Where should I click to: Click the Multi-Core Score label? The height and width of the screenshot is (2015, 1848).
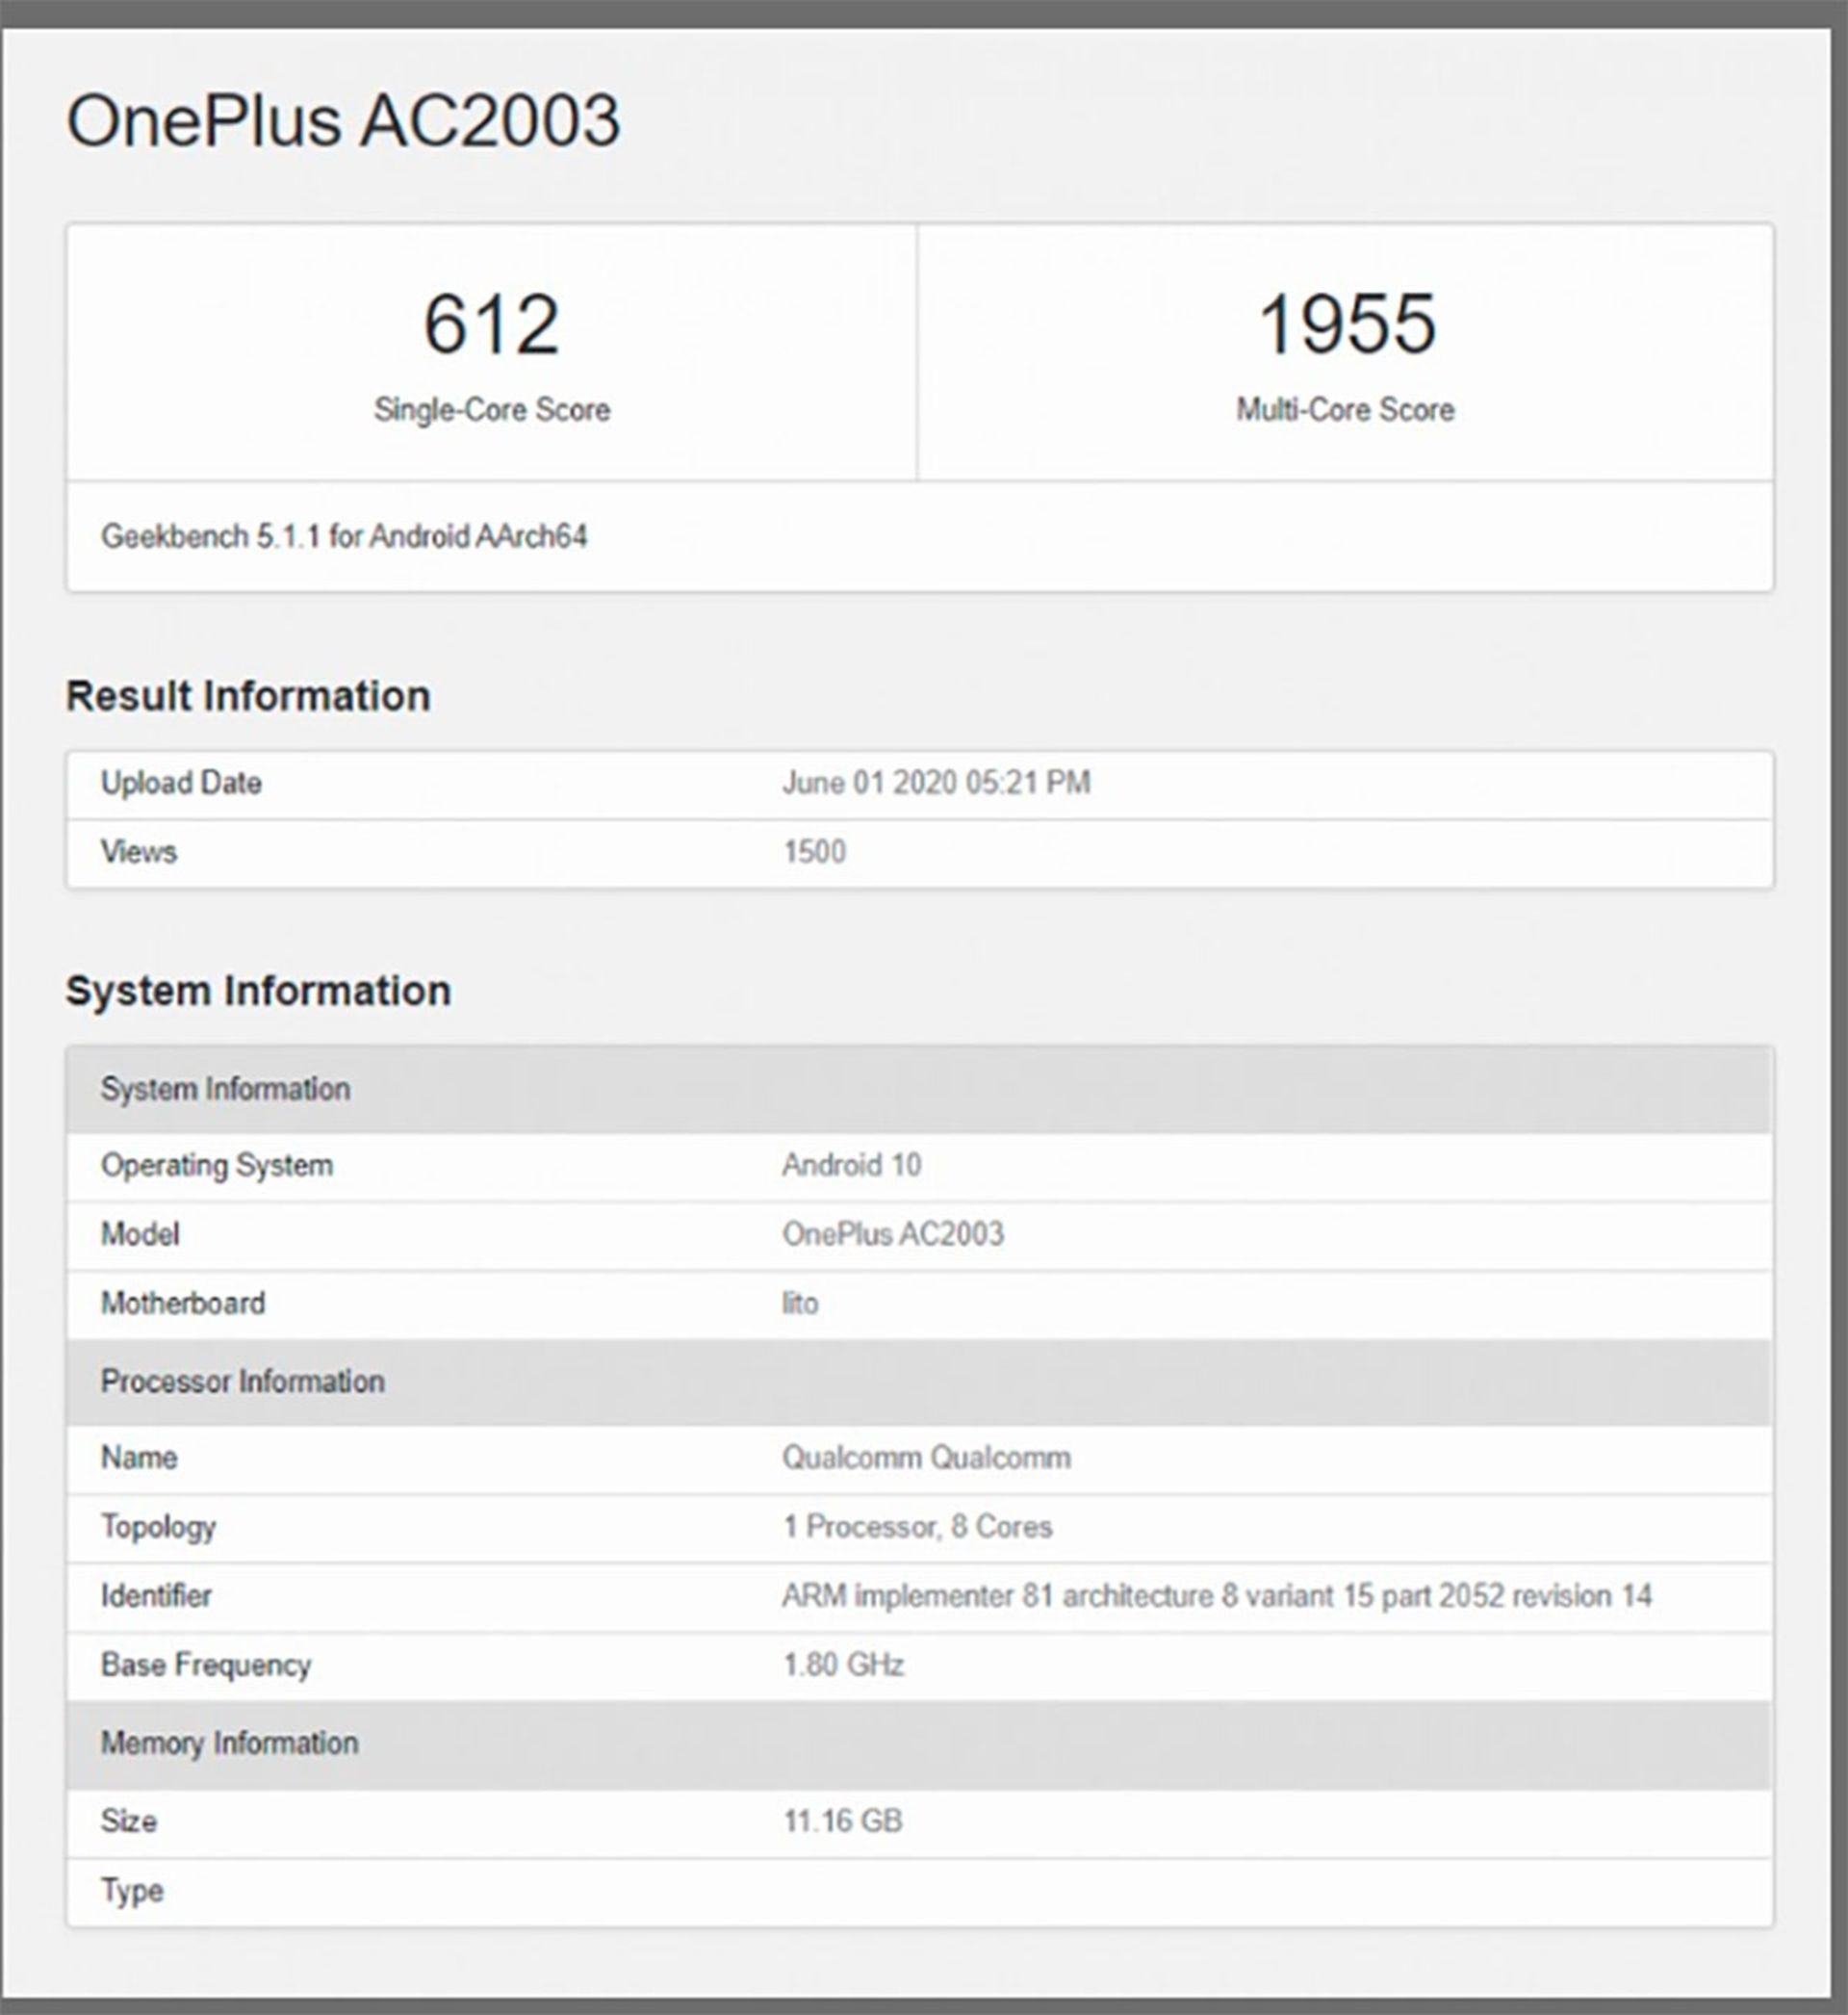(1345, 409)
